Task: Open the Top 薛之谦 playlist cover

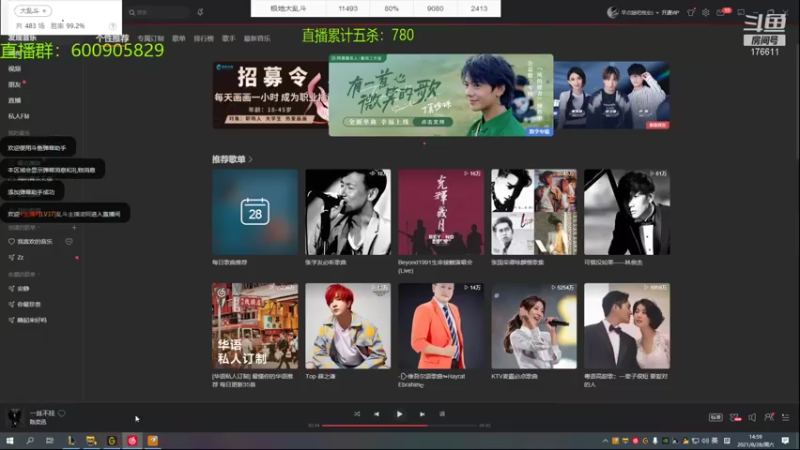Action: point(348,326)
